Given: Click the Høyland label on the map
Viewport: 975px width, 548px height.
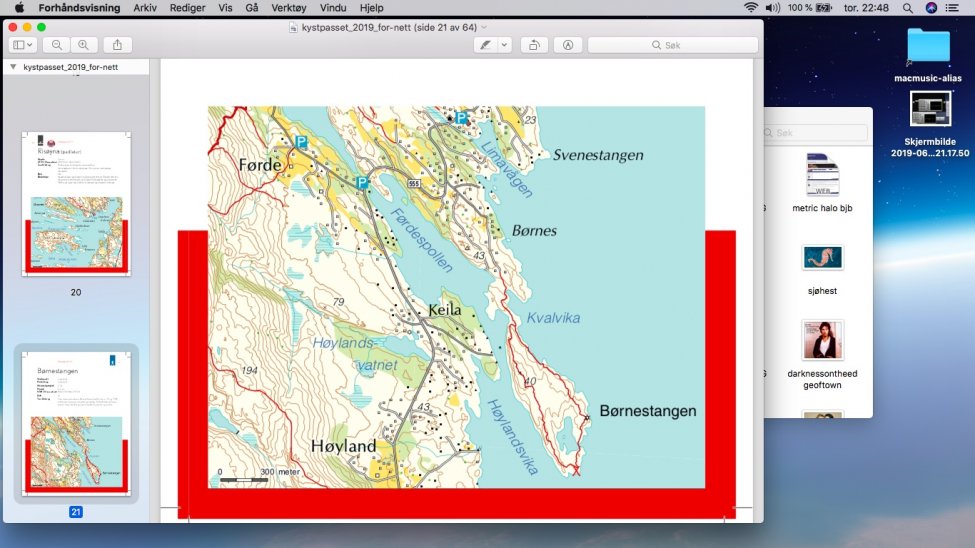Looking at the screenshot, I should coord(343,446).
